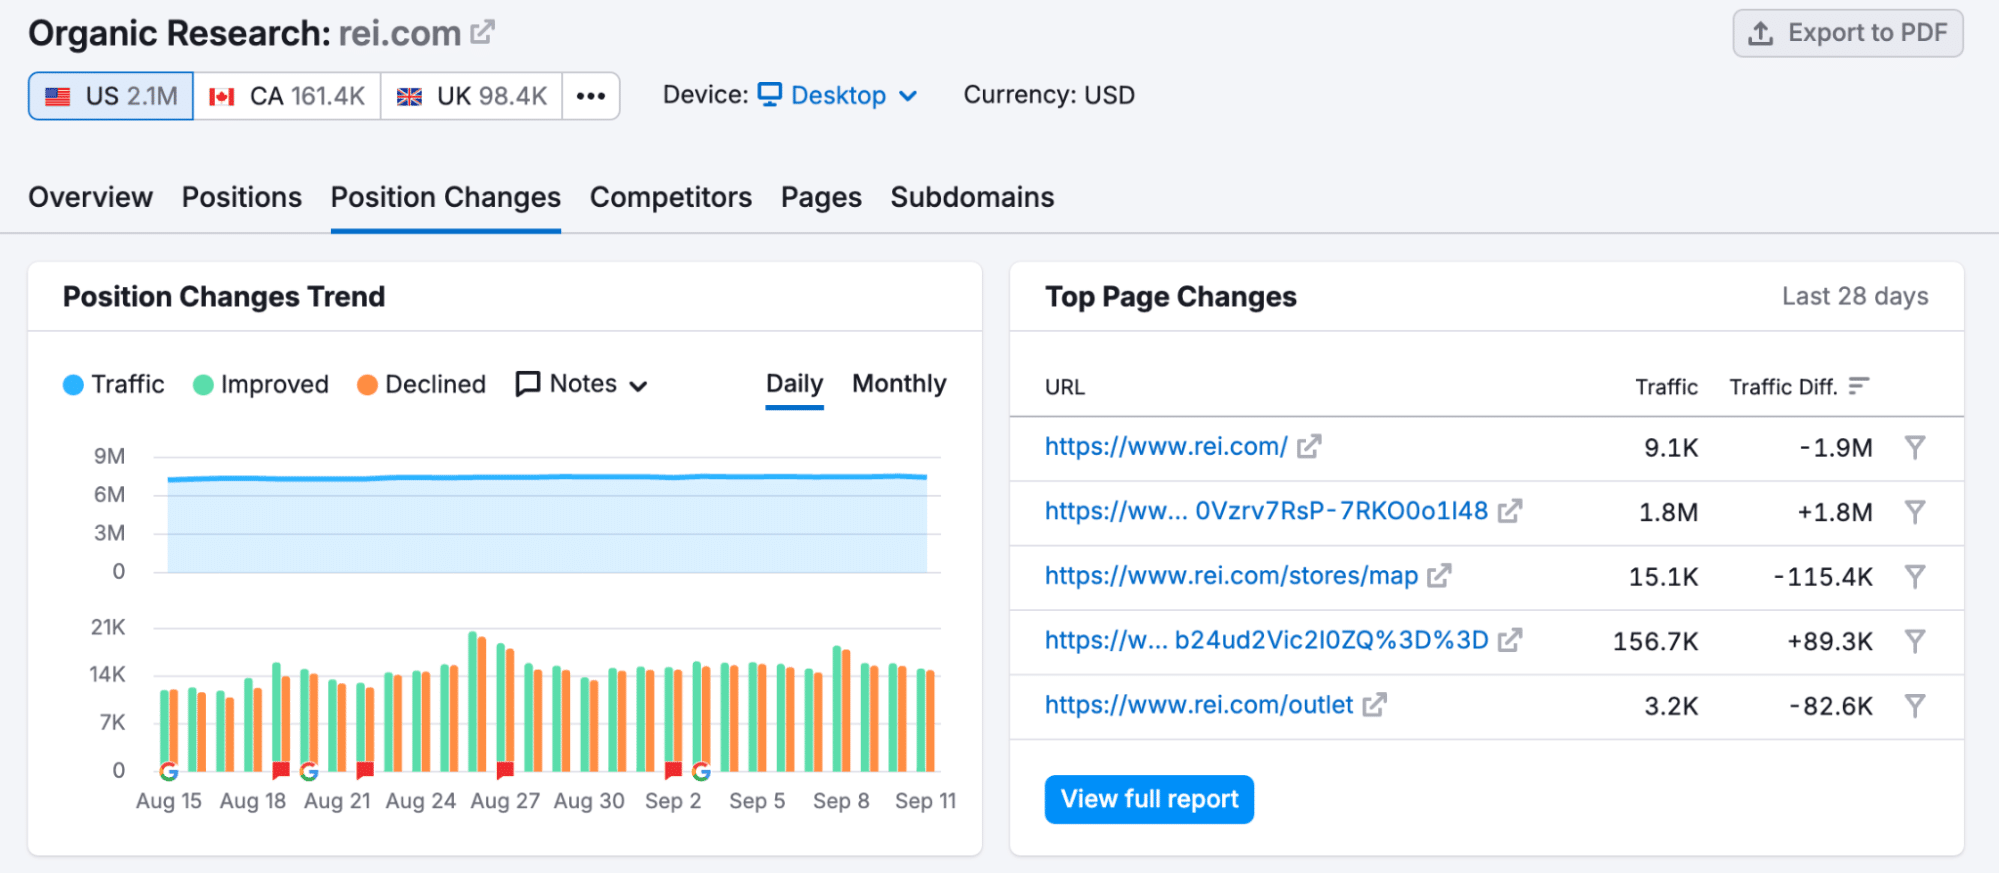Open the rei.com/outlet link
Screen dimensions: 1999x873
[x=1198, y=705]
